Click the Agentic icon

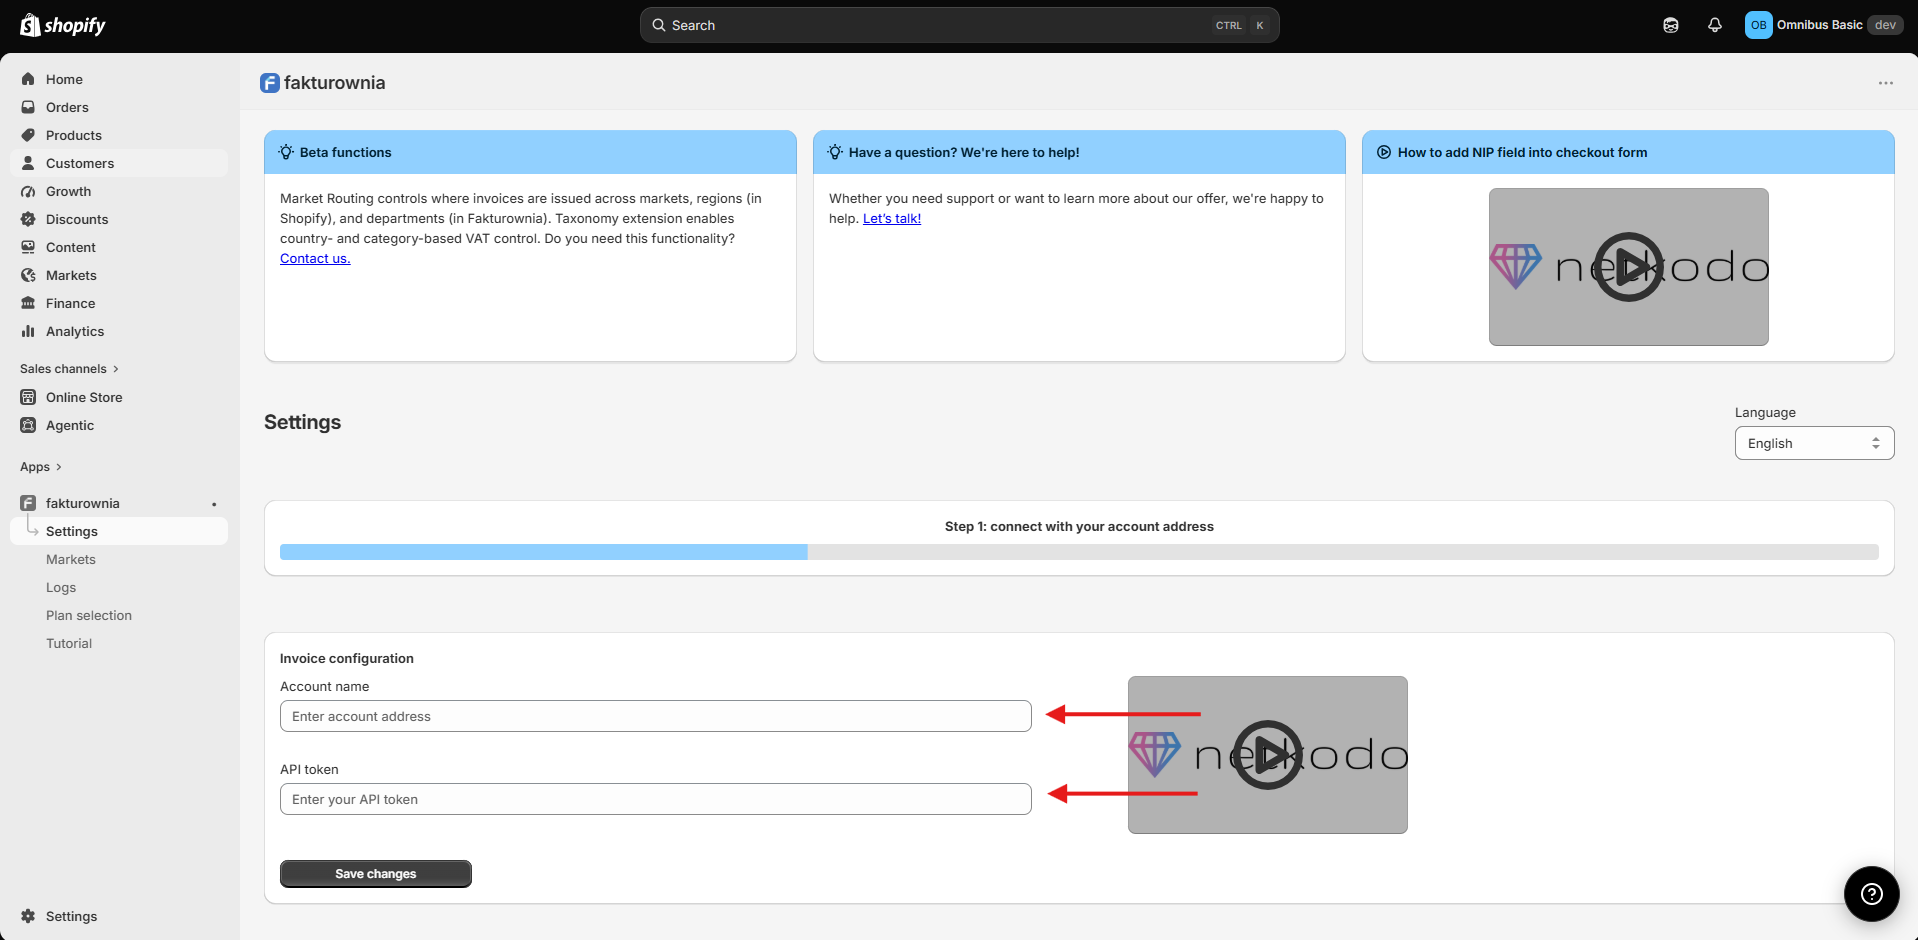pos(28,425)
